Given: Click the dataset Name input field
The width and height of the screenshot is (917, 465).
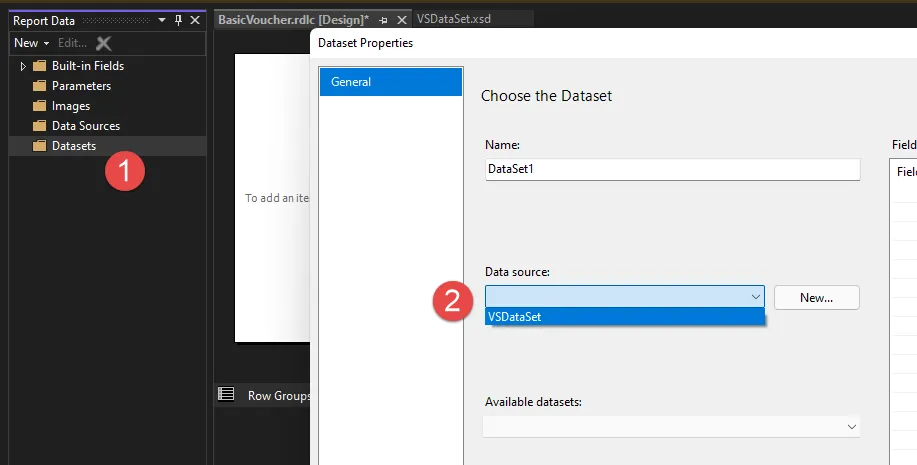Looking at the screenshot, I should pos(672,169).
